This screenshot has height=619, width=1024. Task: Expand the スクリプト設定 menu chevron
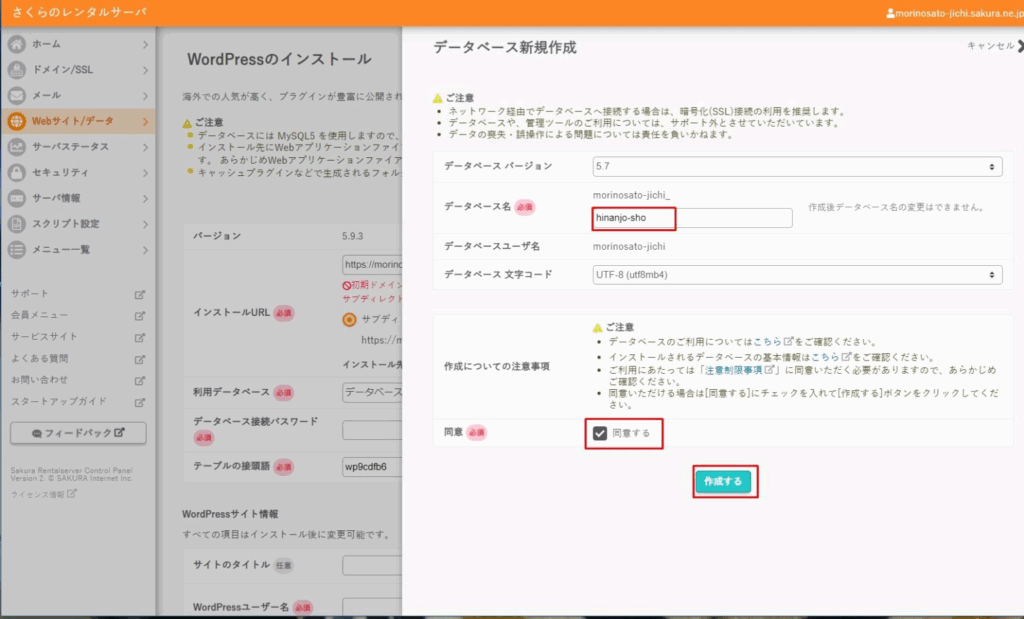[145, 225]
